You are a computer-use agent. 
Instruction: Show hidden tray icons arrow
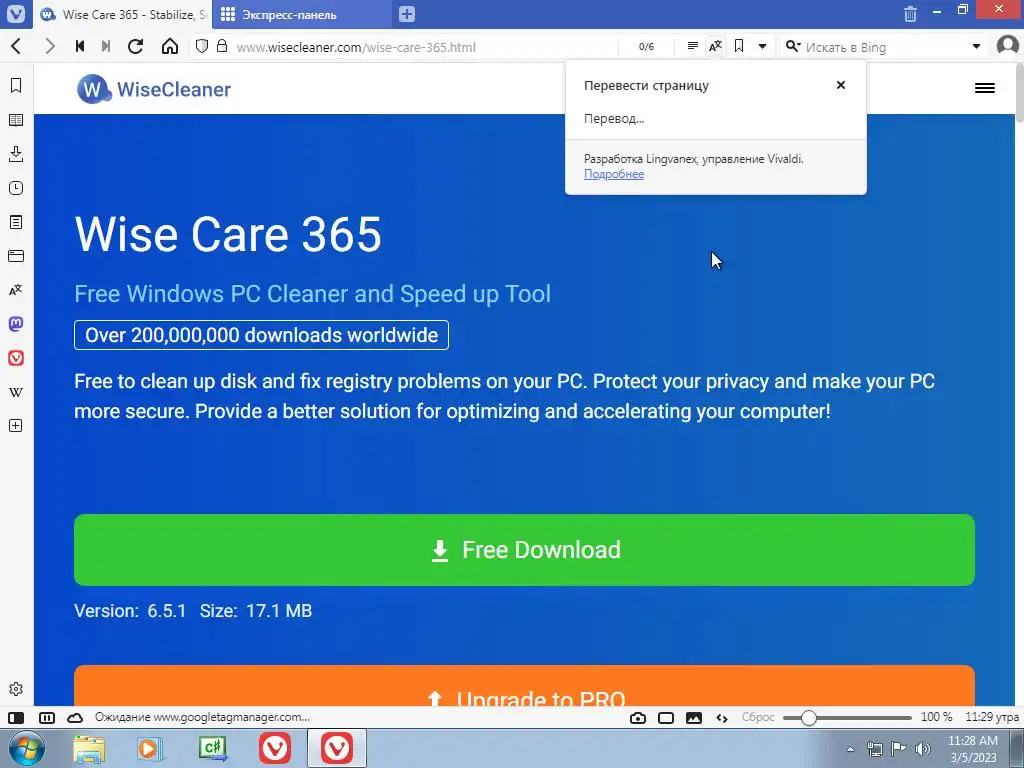[x=850, y=749]
